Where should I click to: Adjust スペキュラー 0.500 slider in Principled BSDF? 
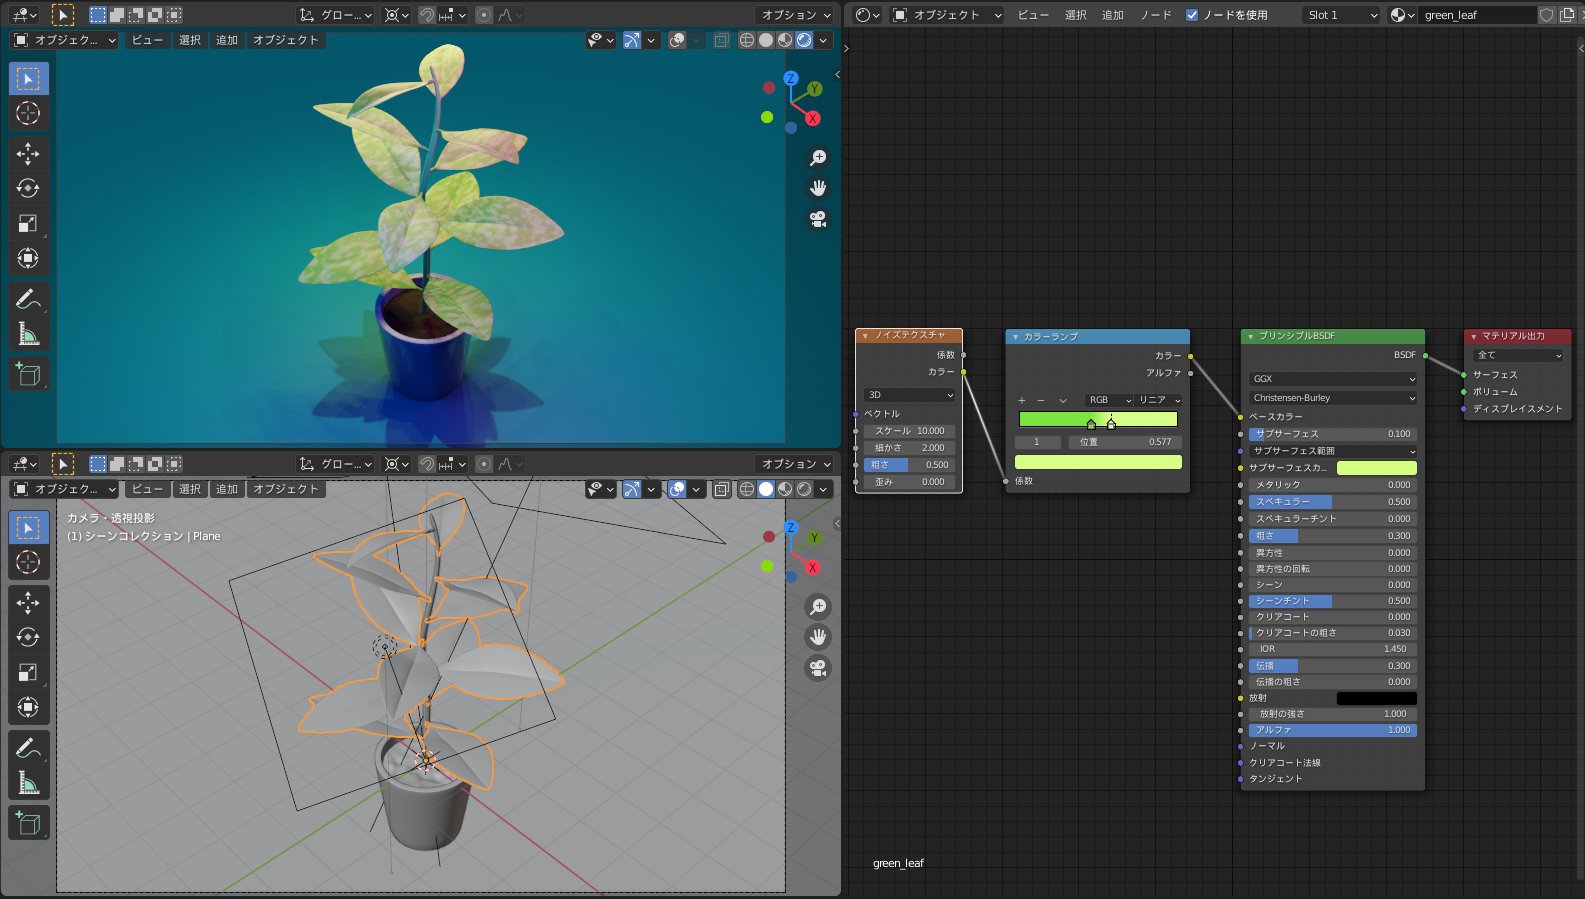[x=1333, y=502]
